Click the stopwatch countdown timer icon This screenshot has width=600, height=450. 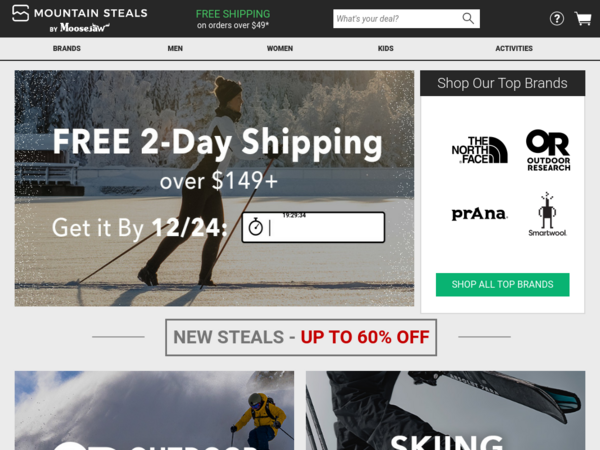click(x=256, y=227)
